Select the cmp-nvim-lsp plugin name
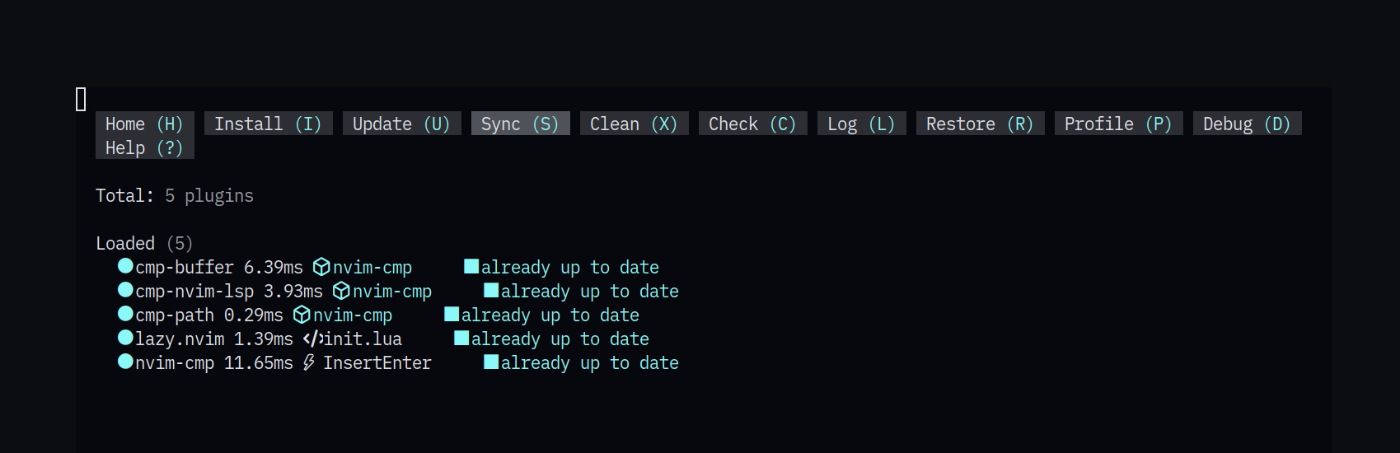1400x453 pixels. click(x=194, y=291)
